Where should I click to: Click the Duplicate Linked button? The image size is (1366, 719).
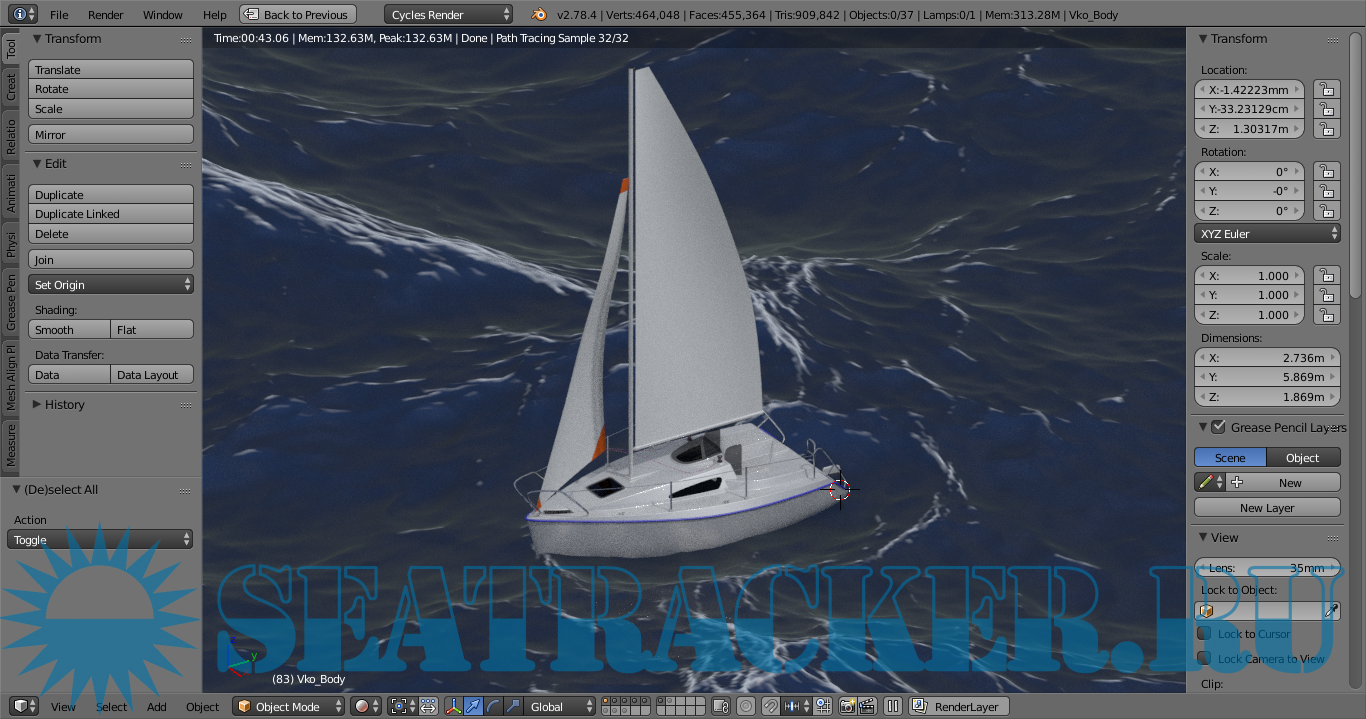[x=110, y=214]
